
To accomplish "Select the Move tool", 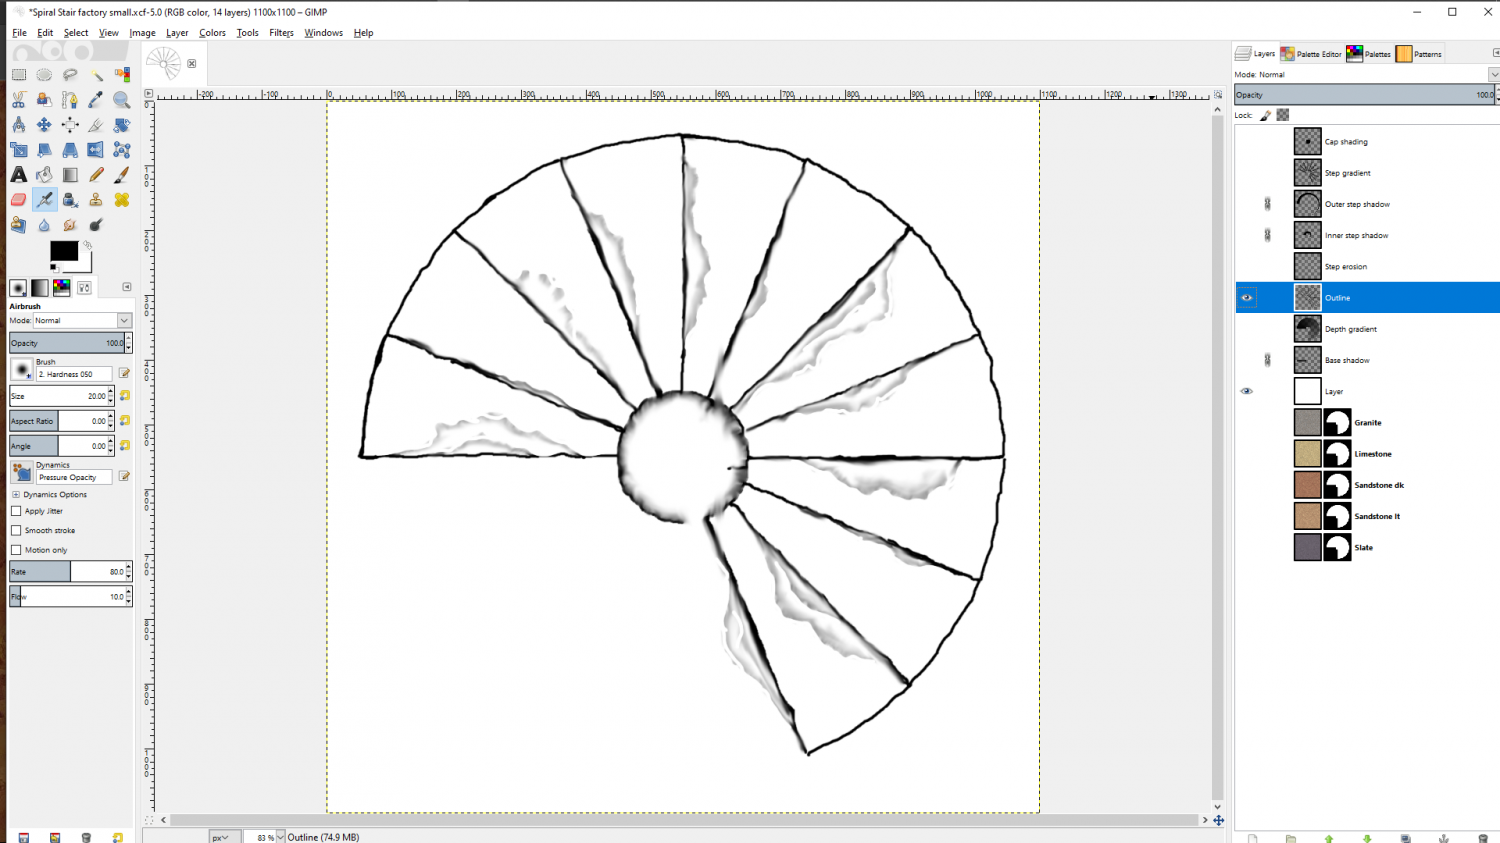I will coord(44,125).
